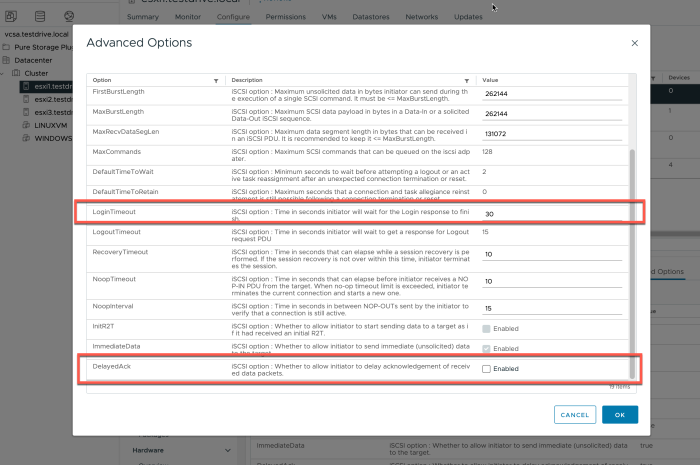
Task: Open the Option column filter
Action: [x=216, y=80]
